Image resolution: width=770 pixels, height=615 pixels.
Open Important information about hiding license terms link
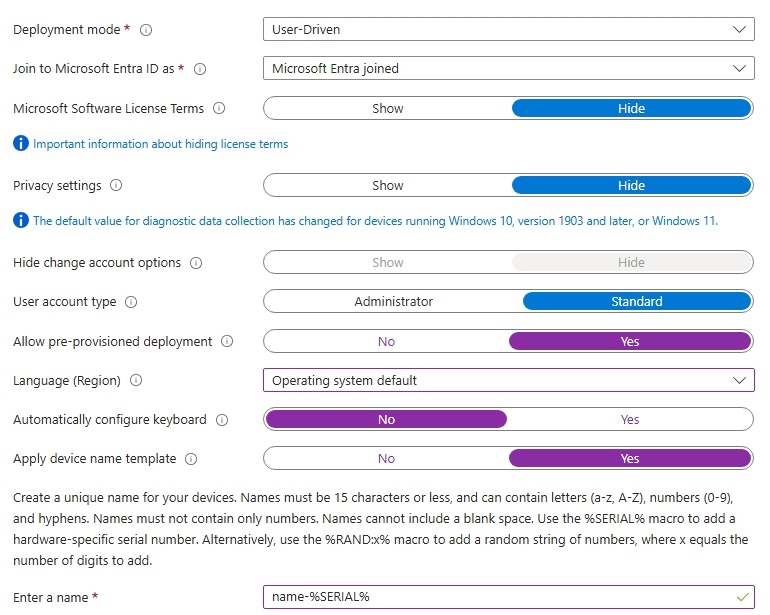point(160,144)
